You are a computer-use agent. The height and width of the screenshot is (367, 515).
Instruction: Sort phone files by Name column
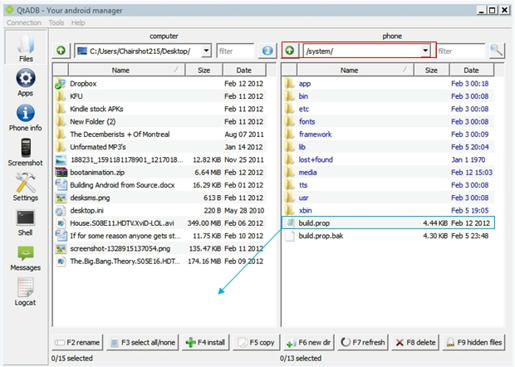tap(355, 70)
